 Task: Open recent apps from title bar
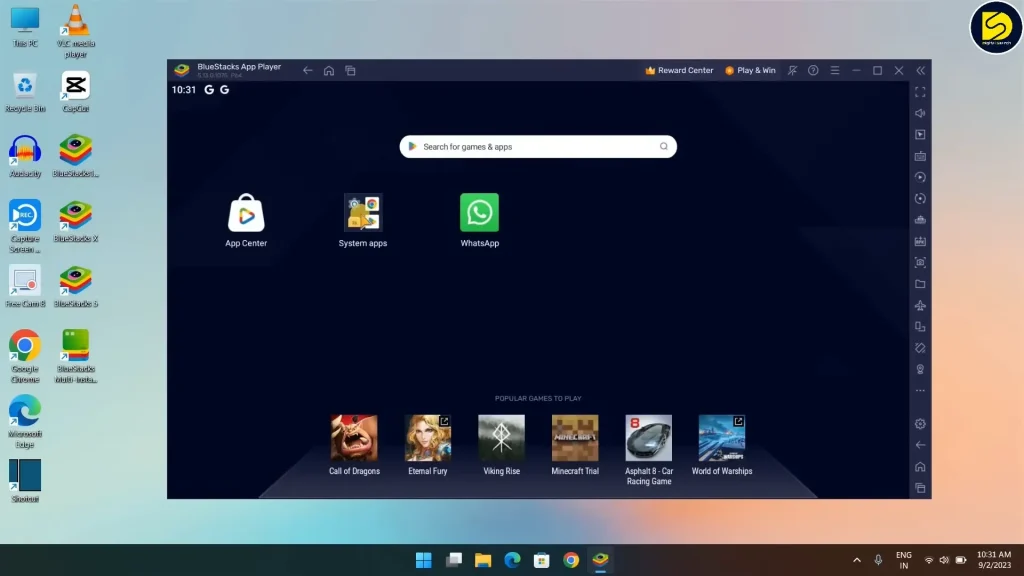click(350, 71)
